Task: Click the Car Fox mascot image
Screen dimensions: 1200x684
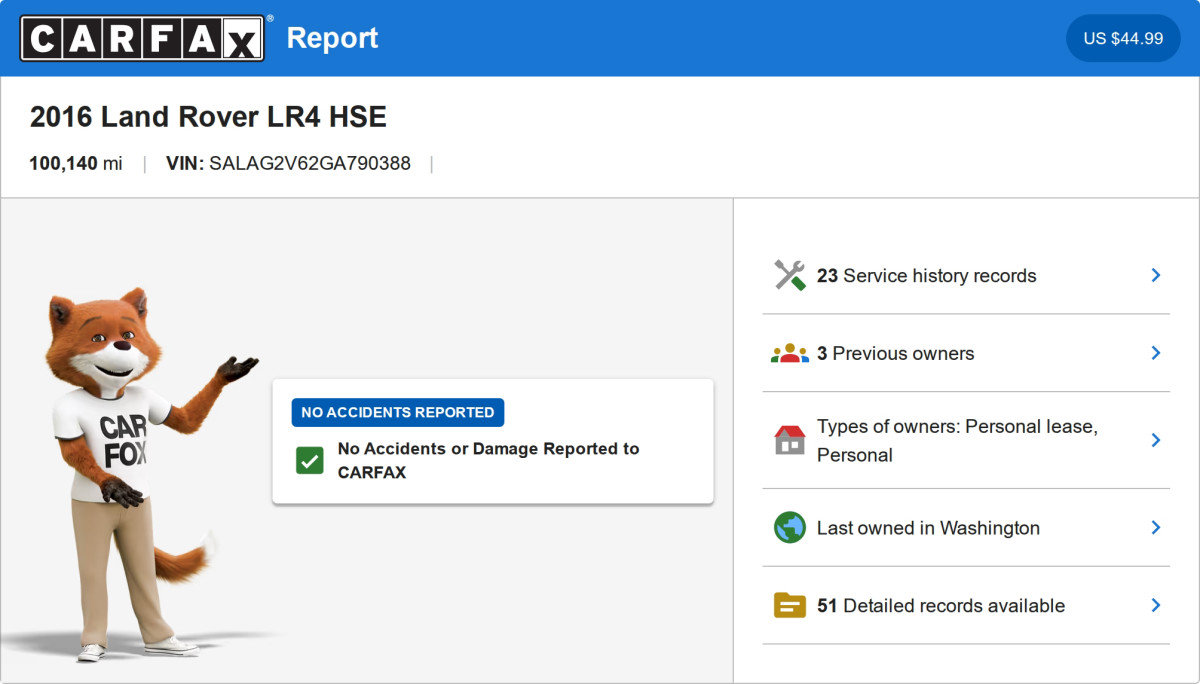Action: (130, 470)
